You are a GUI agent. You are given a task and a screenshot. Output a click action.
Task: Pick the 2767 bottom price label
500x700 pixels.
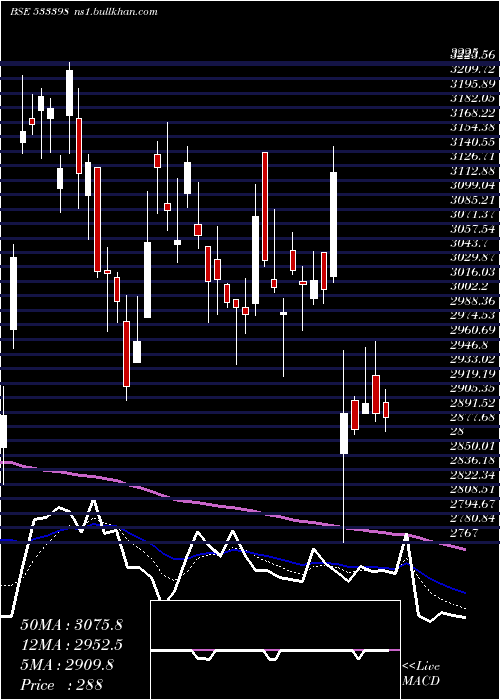466,533
